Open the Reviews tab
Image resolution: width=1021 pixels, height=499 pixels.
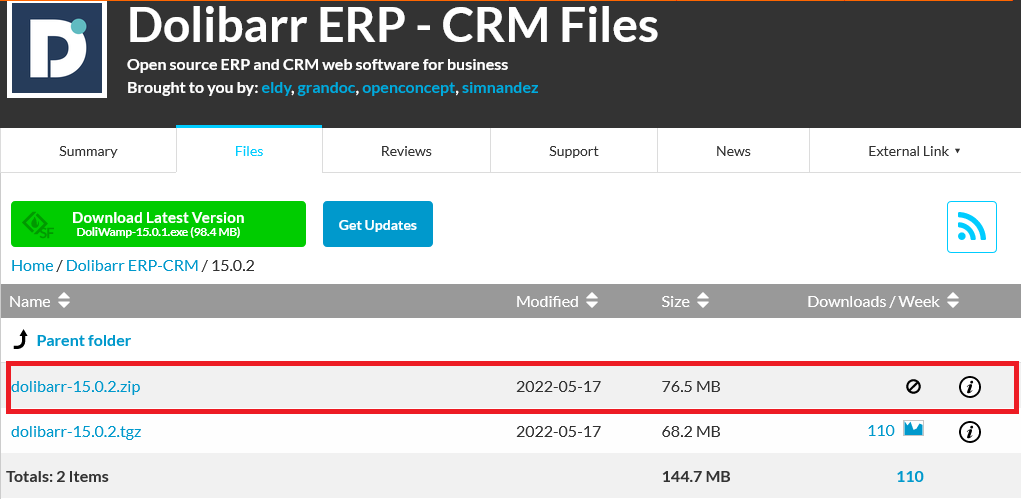point(406,151)
